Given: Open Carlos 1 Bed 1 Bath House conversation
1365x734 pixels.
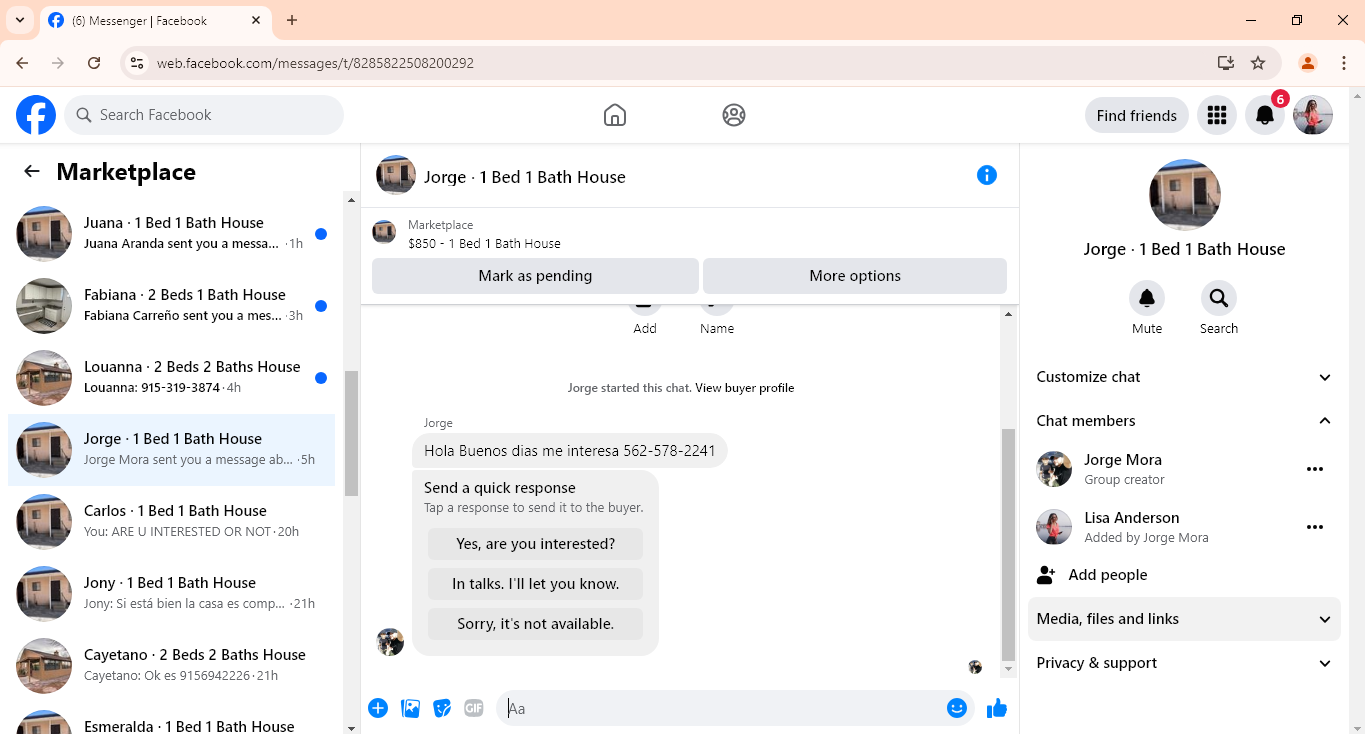Looking at the screenshot, I should coord(172,522).
